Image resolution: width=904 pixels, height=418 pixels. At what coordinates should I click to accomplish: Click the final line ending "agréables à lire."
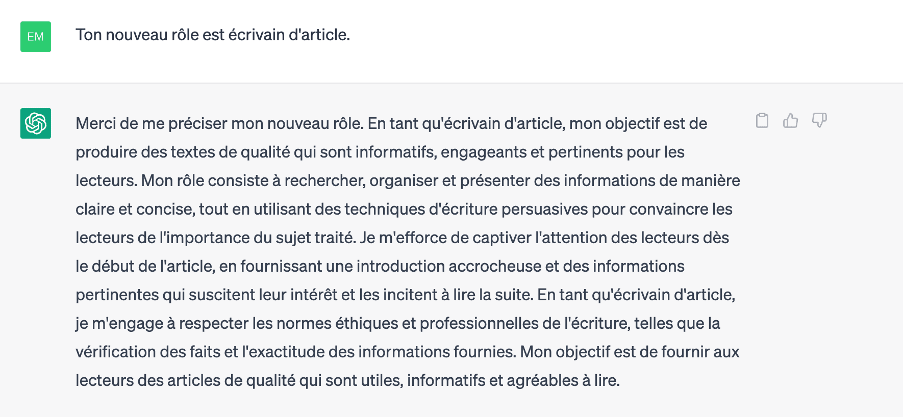pyautogui.click(x=348, y=381)
